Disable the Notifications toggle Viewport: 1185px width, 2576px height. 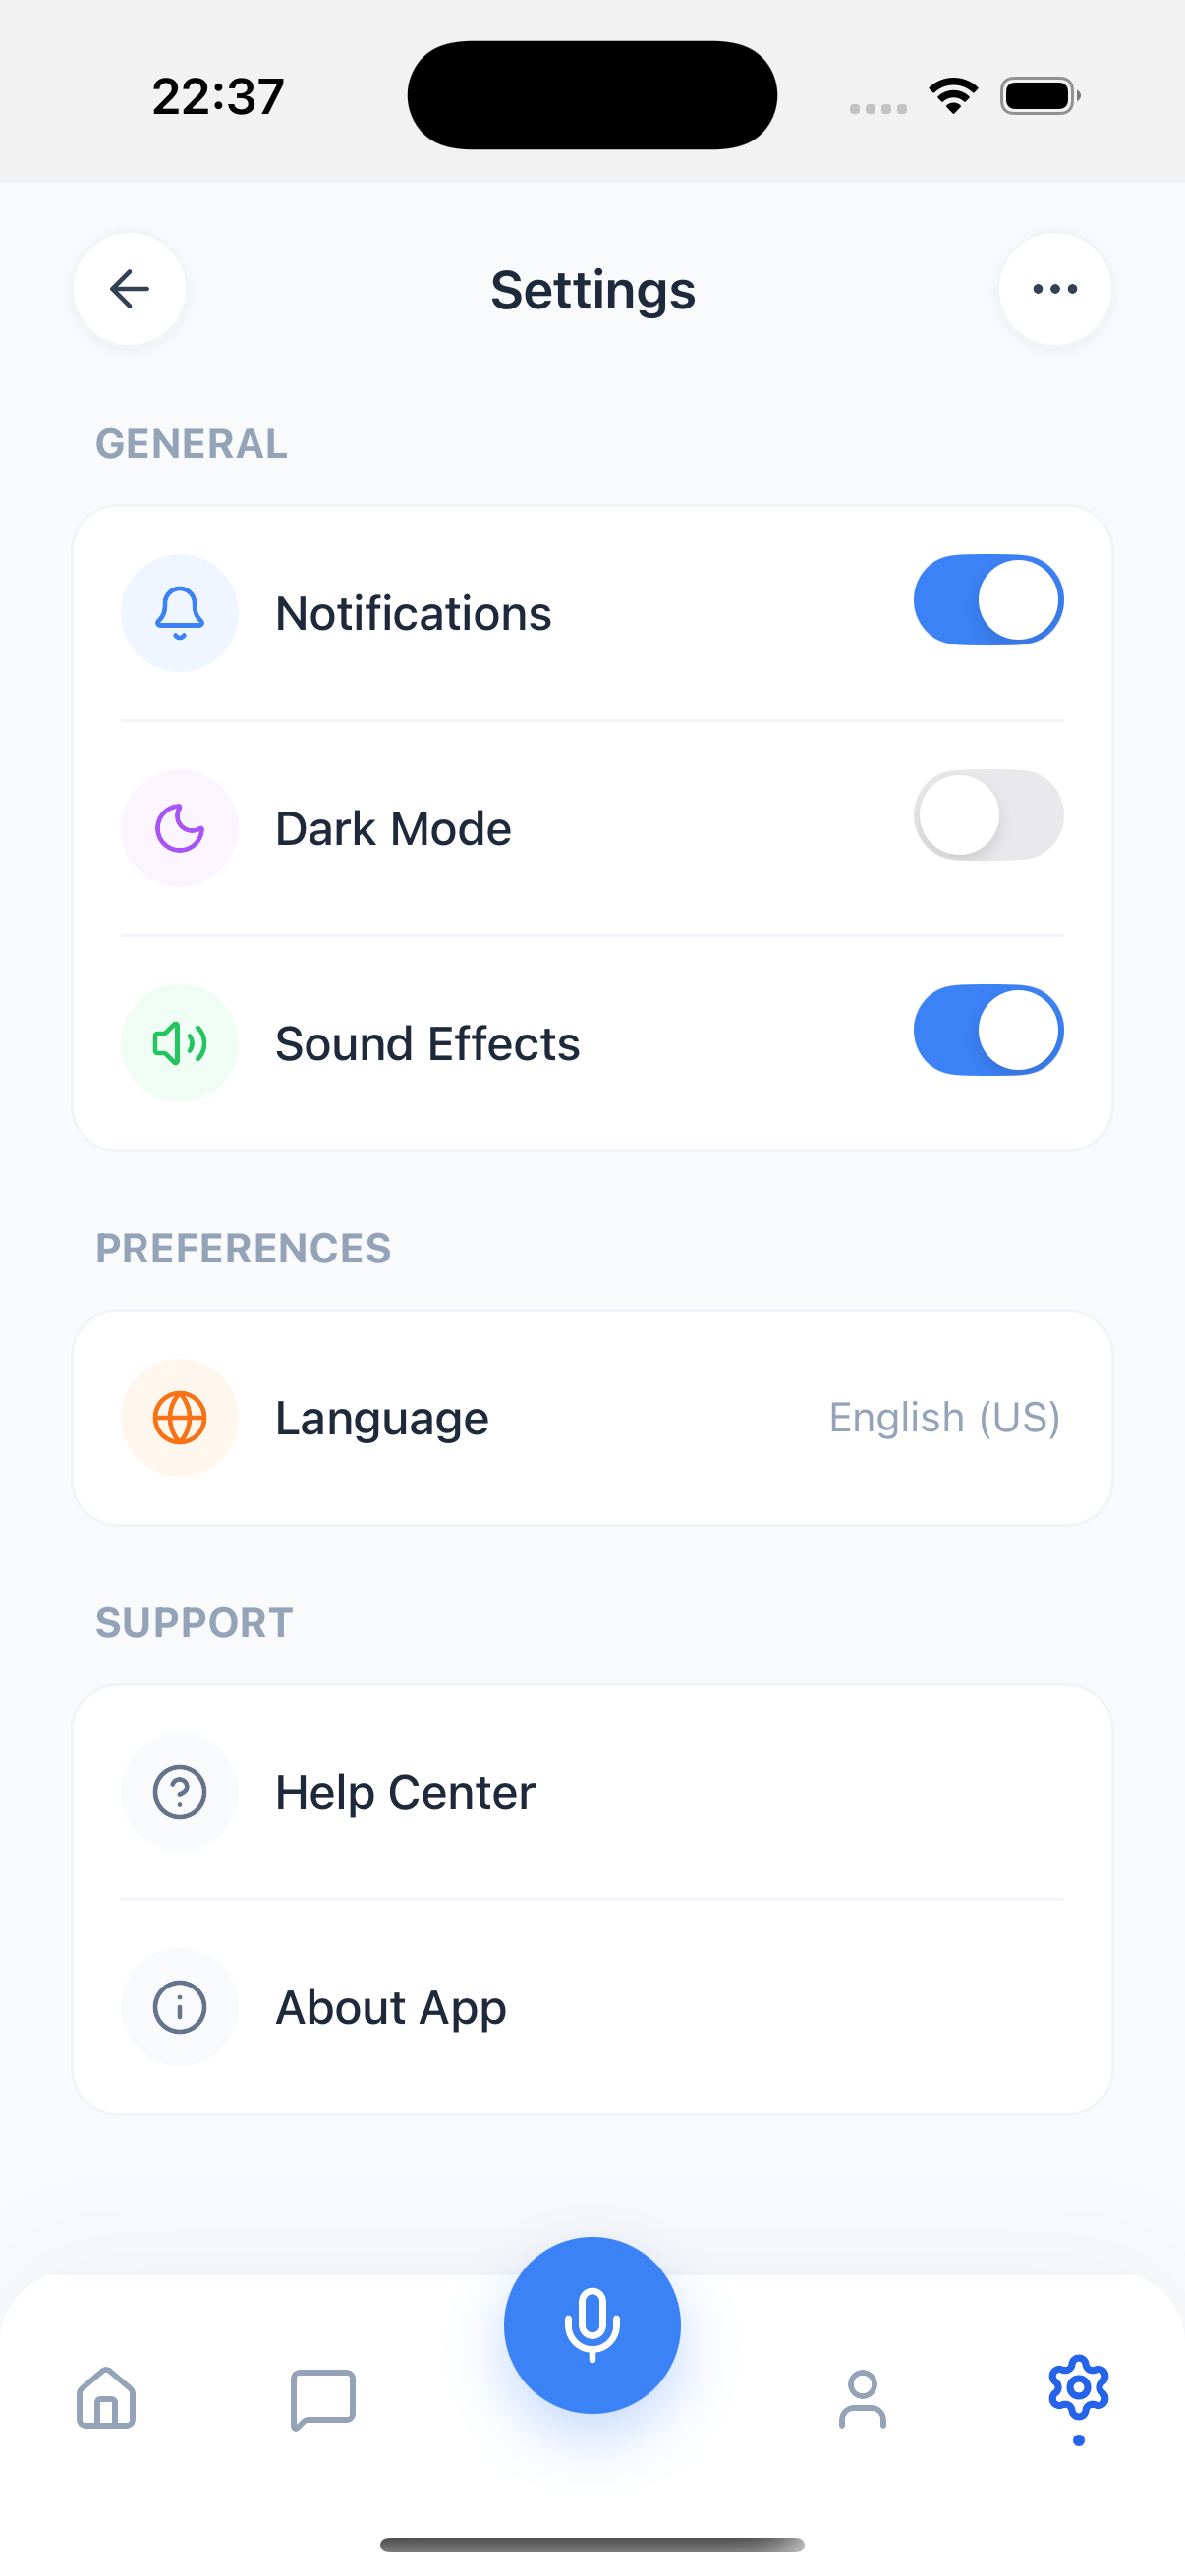coord(988,599)
